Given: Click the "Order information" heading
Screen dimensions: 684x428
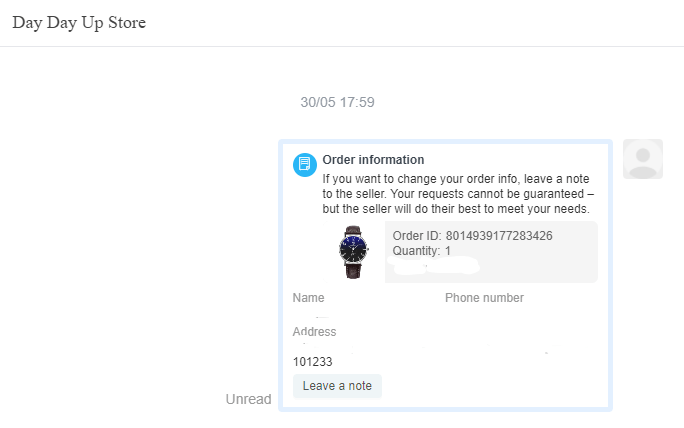Looking at the screenshot, I should click(373, 160).
